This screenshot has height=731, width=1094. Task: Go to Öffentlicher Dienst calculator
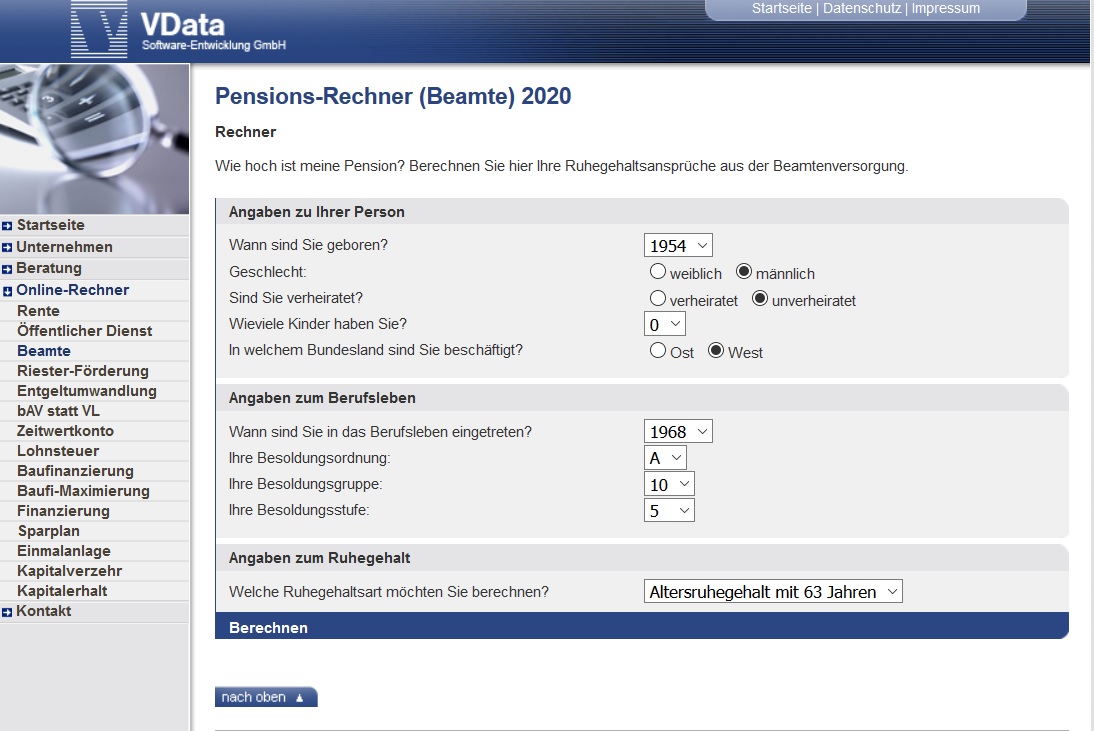84,331
